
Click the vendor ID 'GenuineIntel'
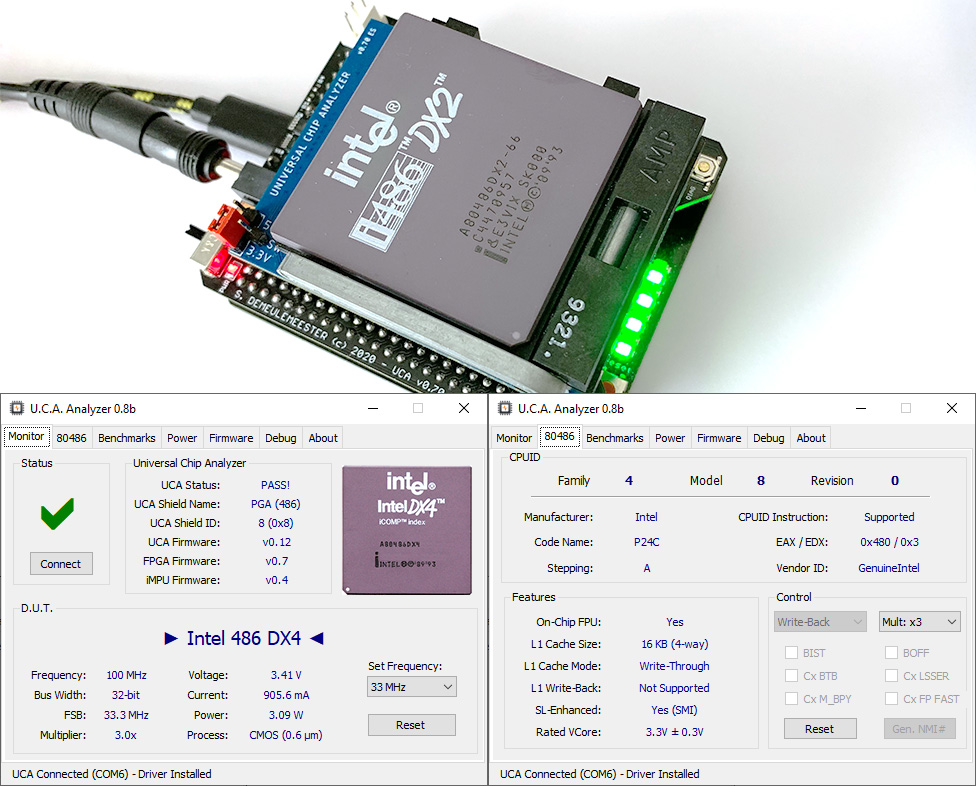click(889, 568)
